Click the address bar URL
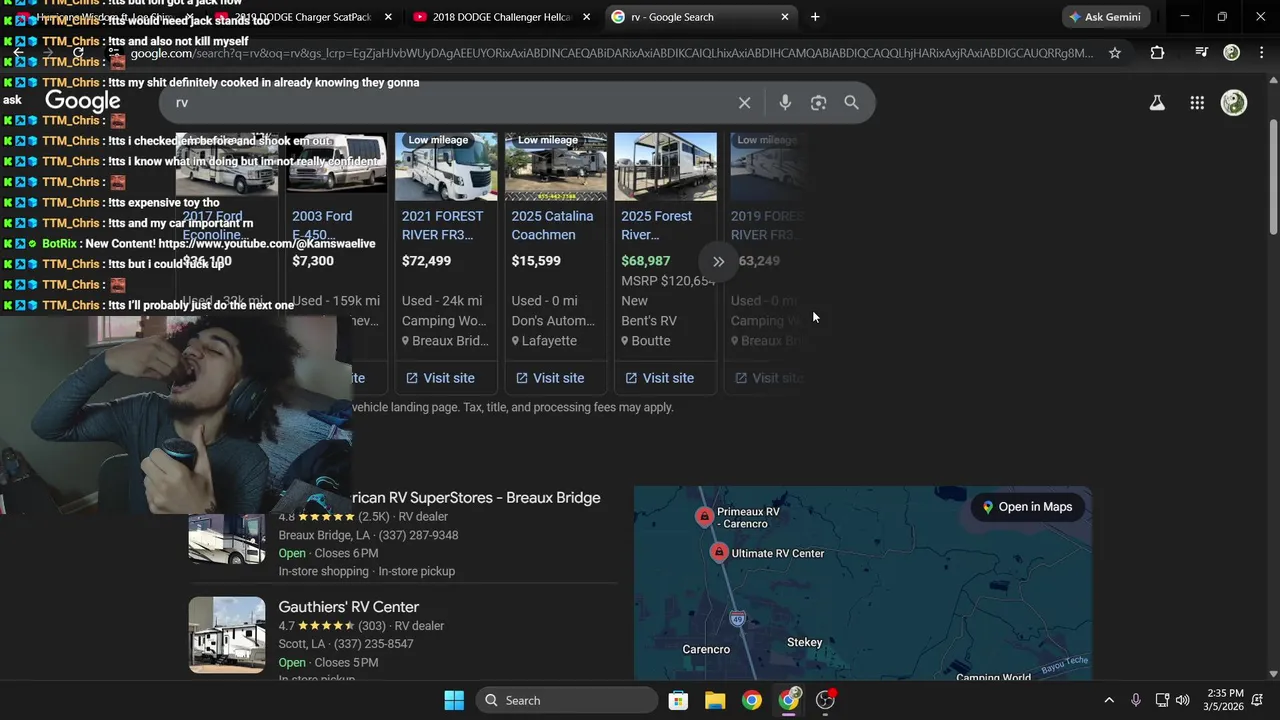This screenshot has height=720, width=1280. pos(612,53)
